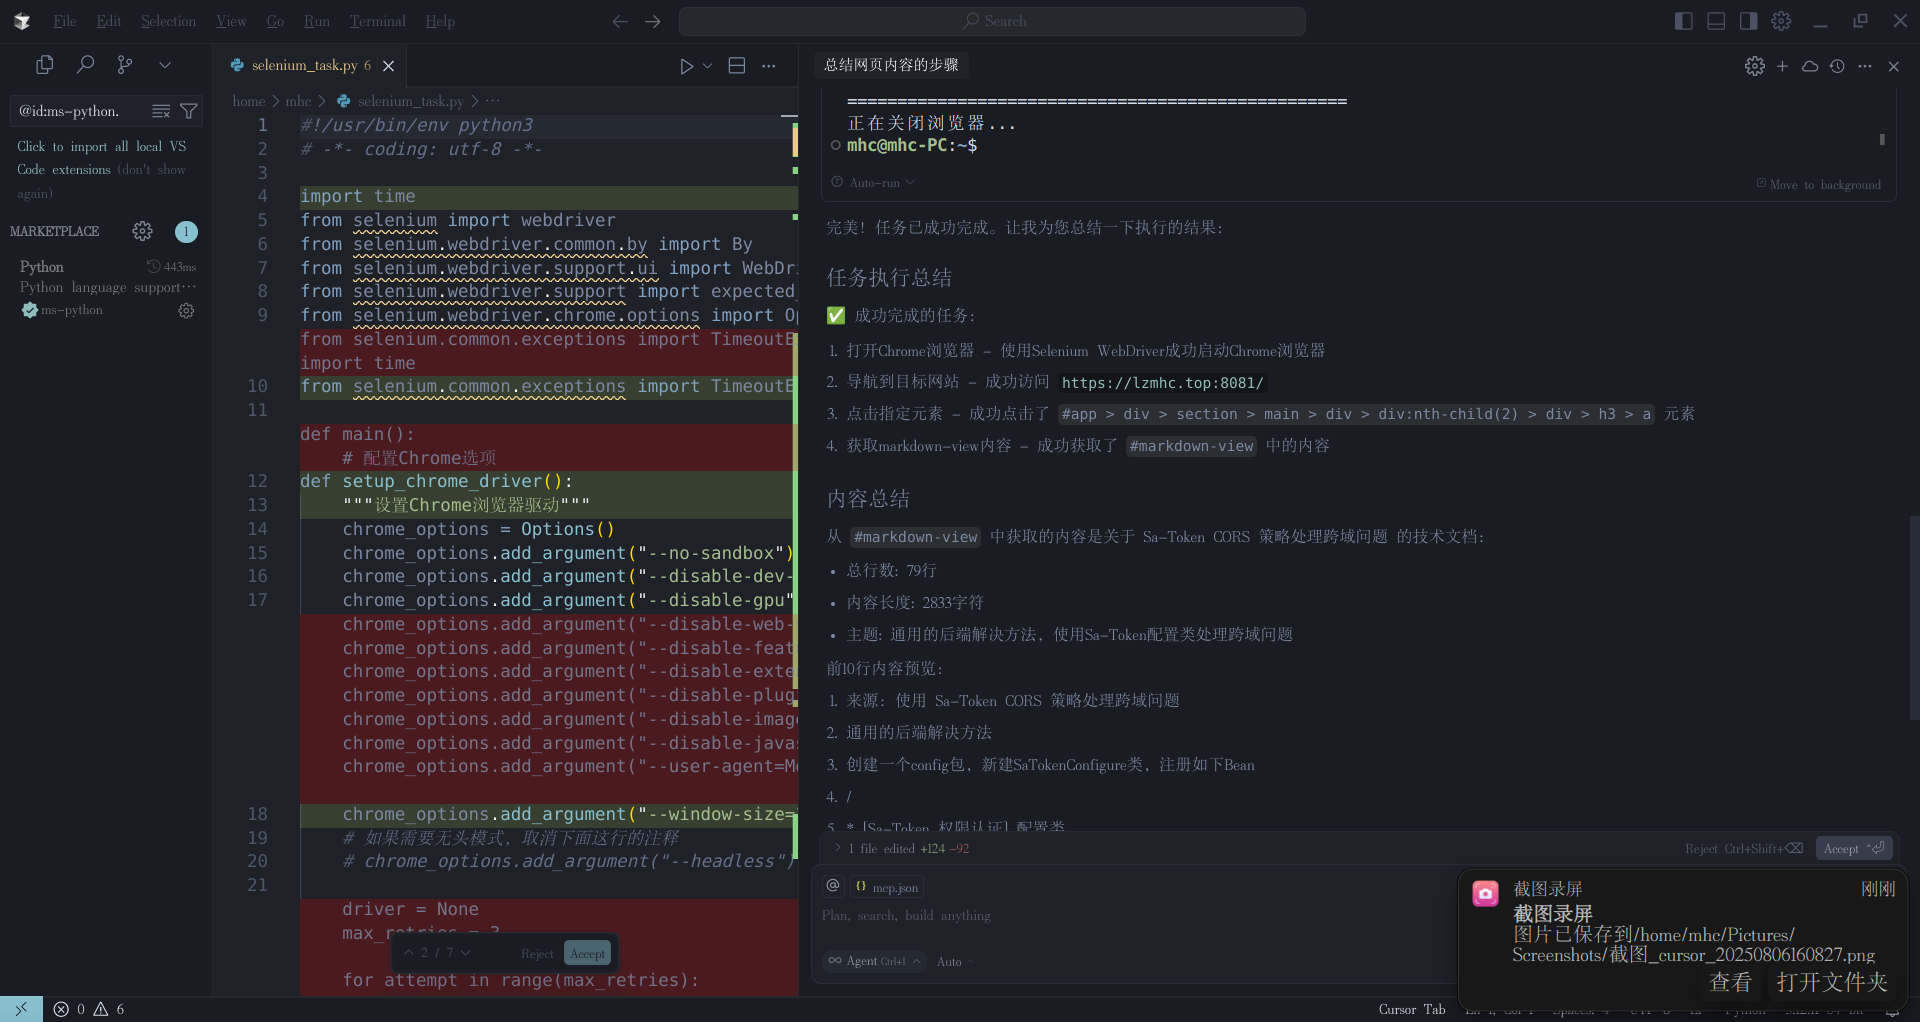Open chat settings gear icon
Viewport: 1920px width, 1022px height.
tap(1755, 66)
